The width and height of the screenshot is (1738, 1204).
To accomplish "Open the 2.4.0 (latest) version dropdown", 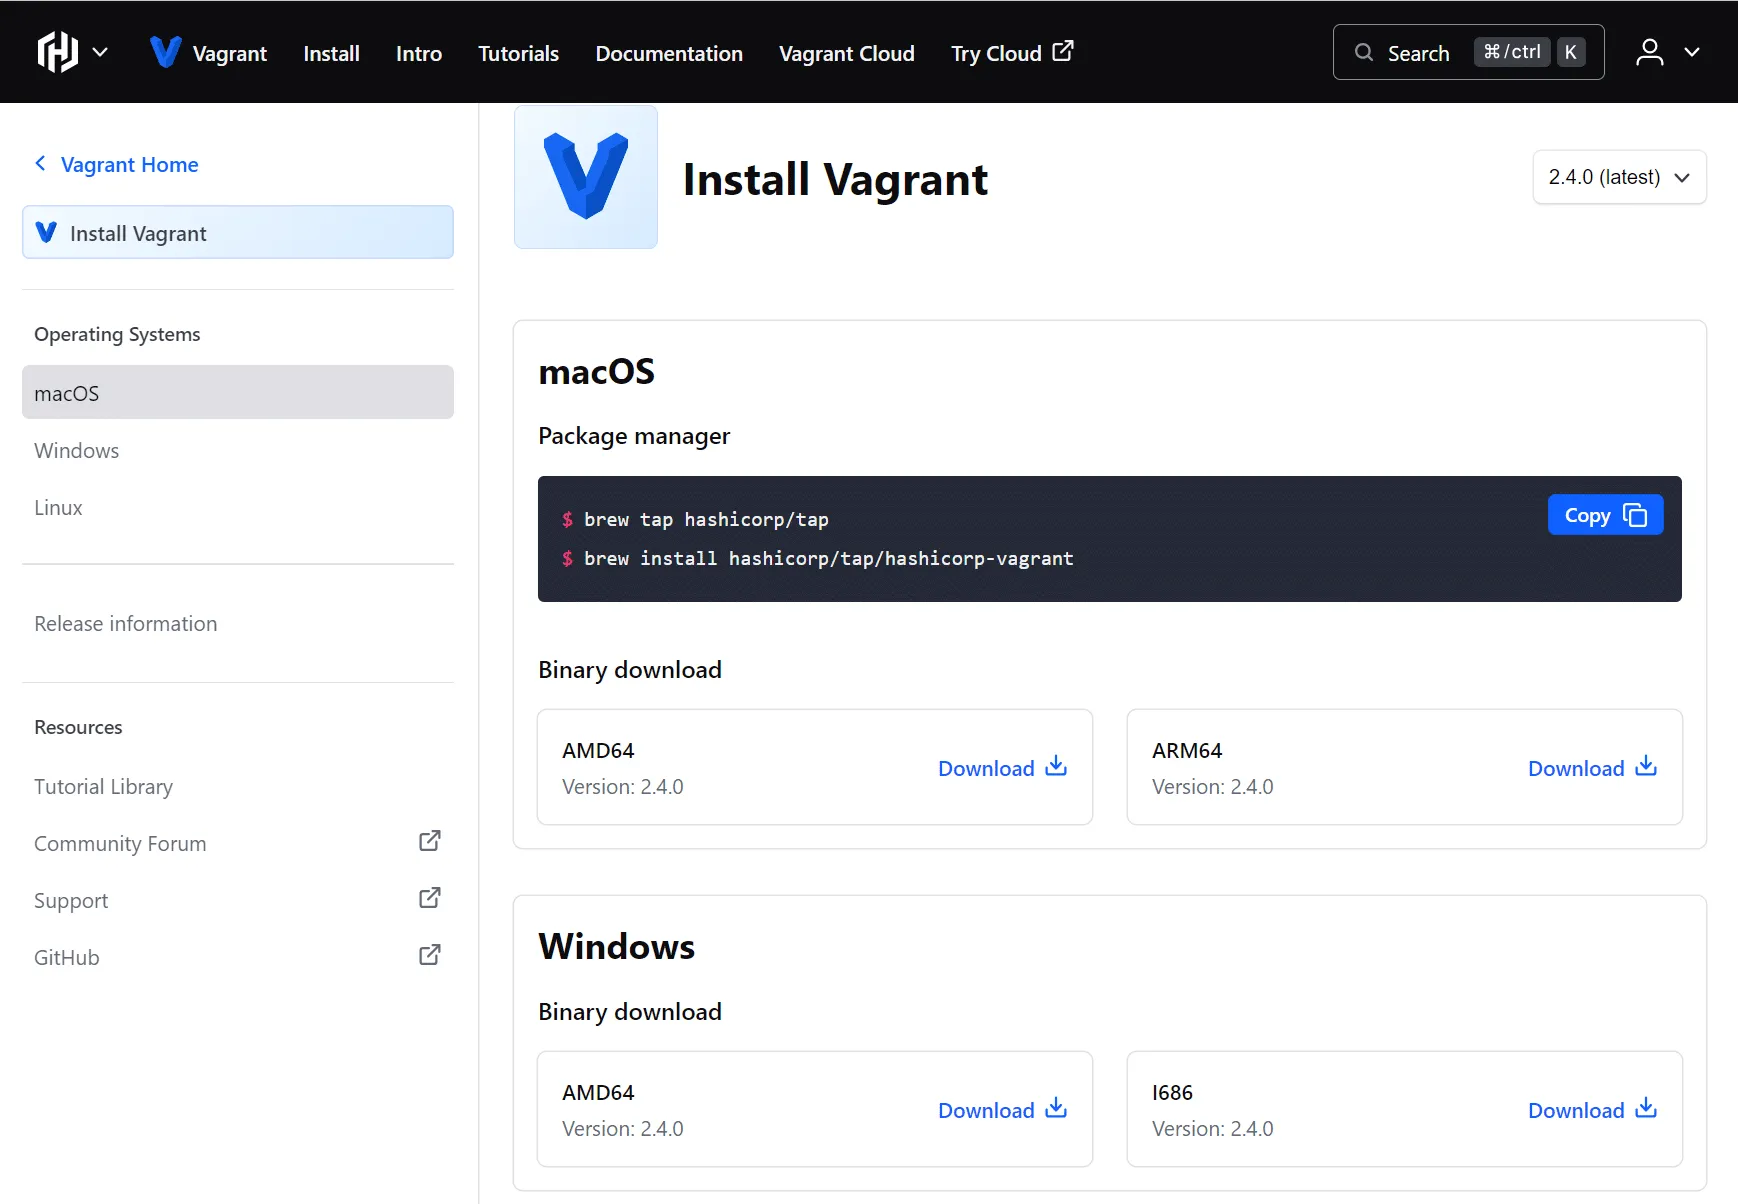I will (x=1619, y=177).
